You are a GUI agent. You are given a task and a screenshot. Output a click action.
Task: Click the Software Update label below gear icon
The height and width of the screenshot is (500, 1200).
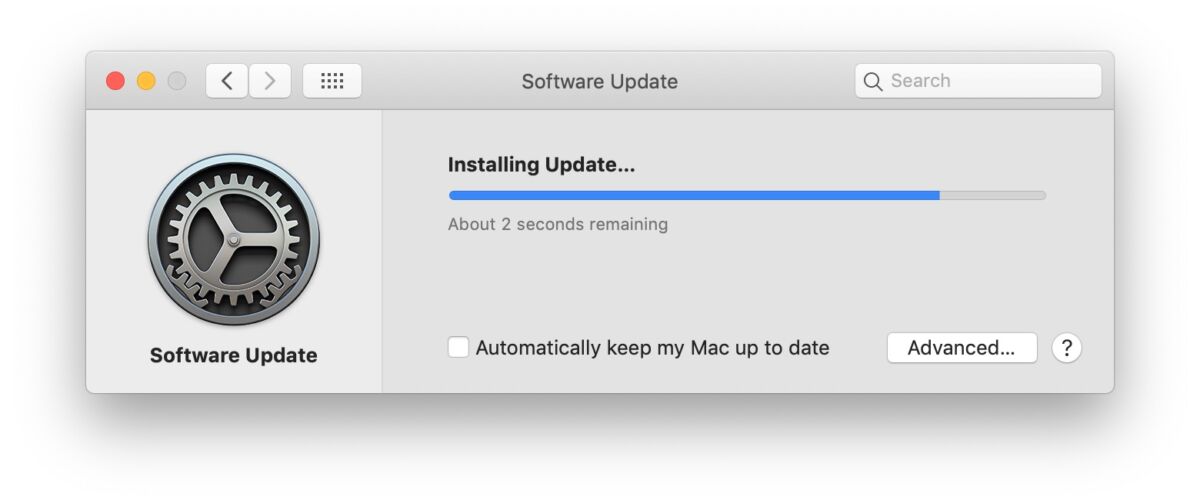coord(233,355)
